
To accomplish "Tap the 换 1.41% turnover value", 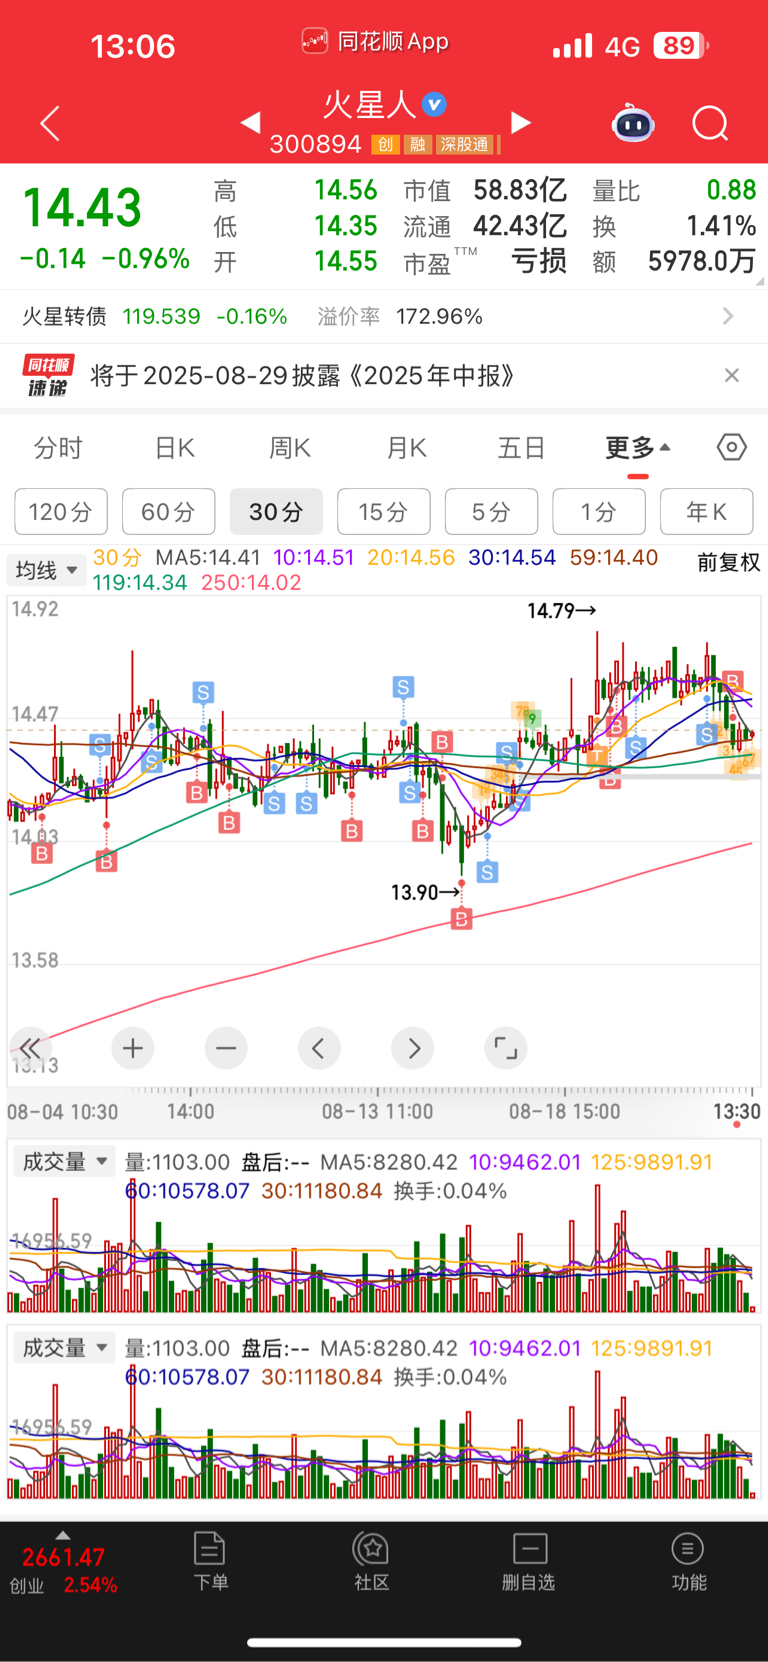I will click(x=721, y=226).
